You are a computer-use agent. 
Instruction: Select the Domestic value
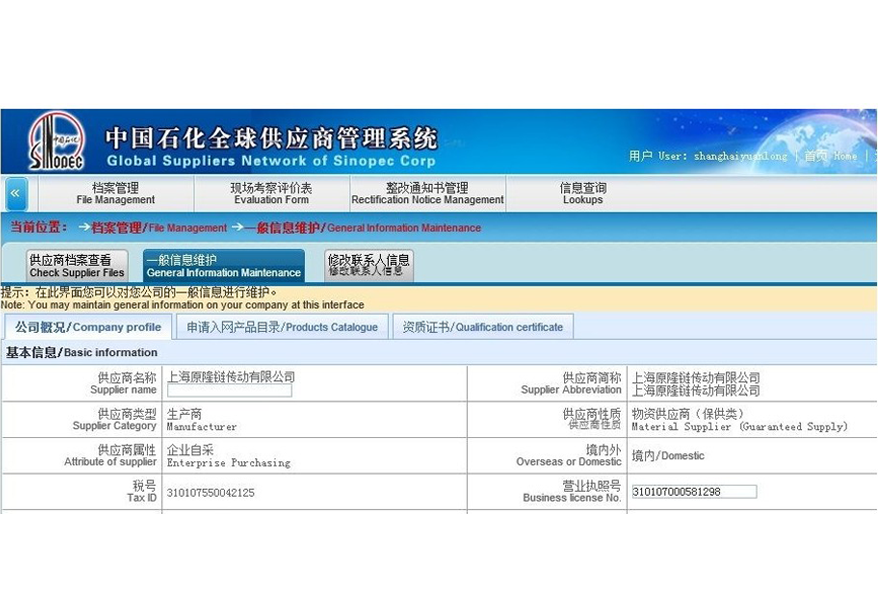[x=668, y=456]
